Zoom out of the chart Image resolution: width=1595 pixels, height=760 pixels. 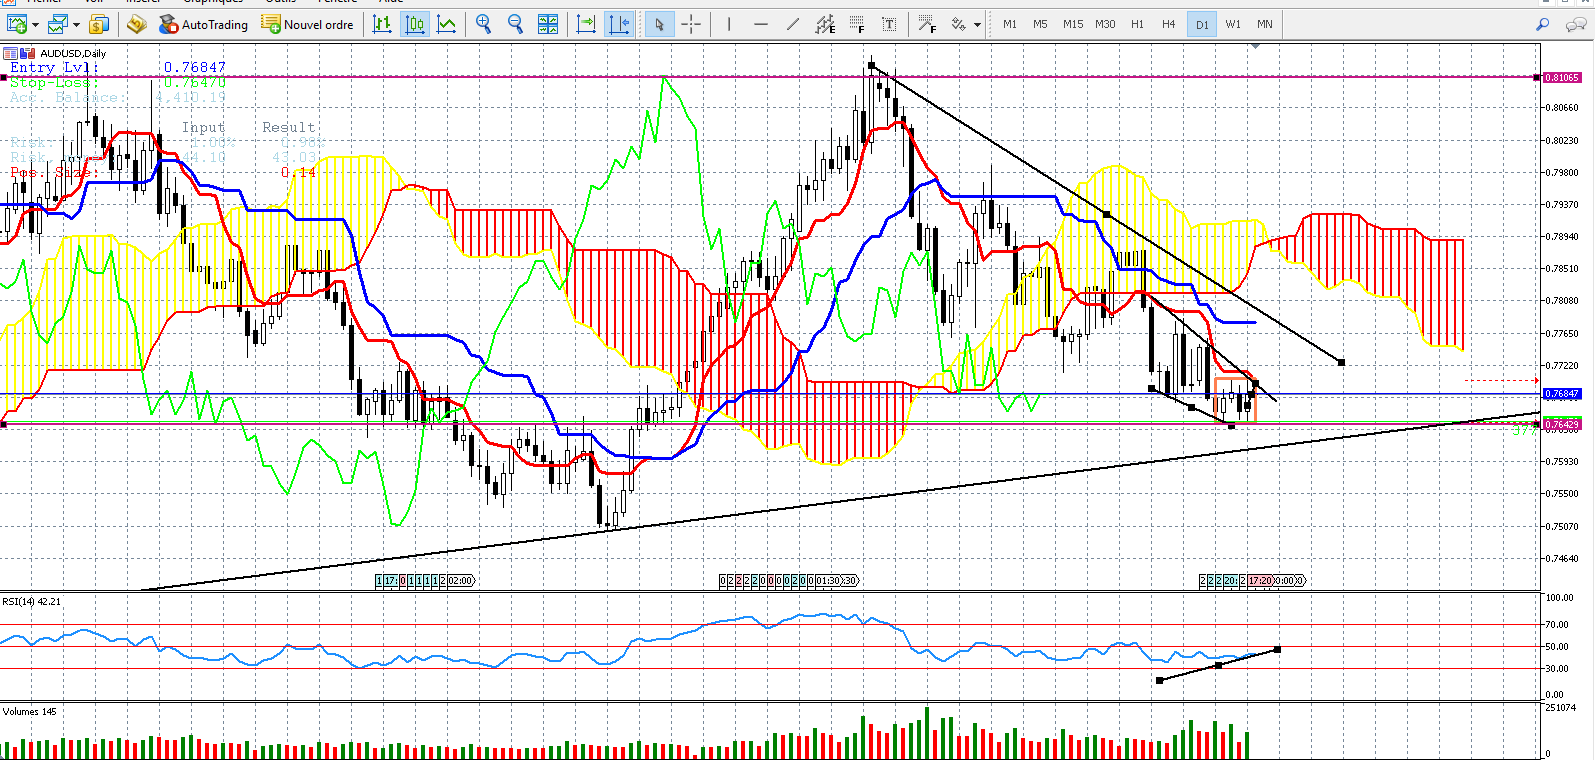(x=516, y=24)
